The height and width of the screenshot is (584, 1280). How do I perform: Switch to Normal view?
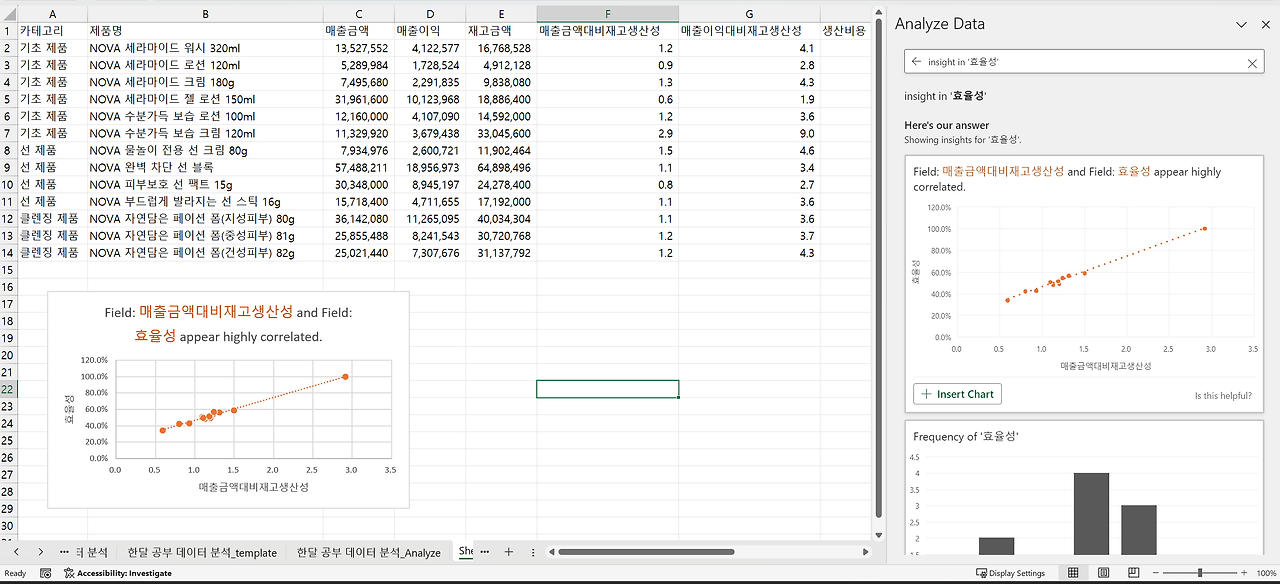(1073, 573)
